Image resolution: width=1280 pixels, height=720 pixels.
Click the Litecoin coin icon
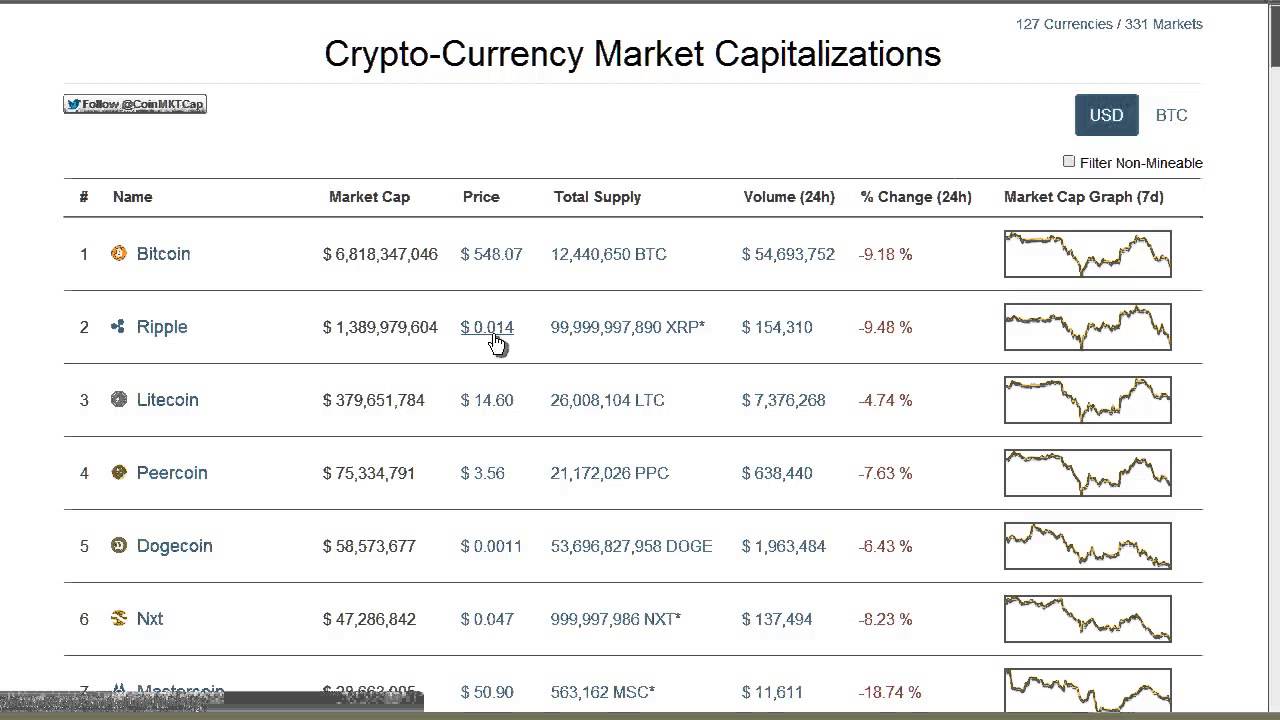(x=119, y=400)
